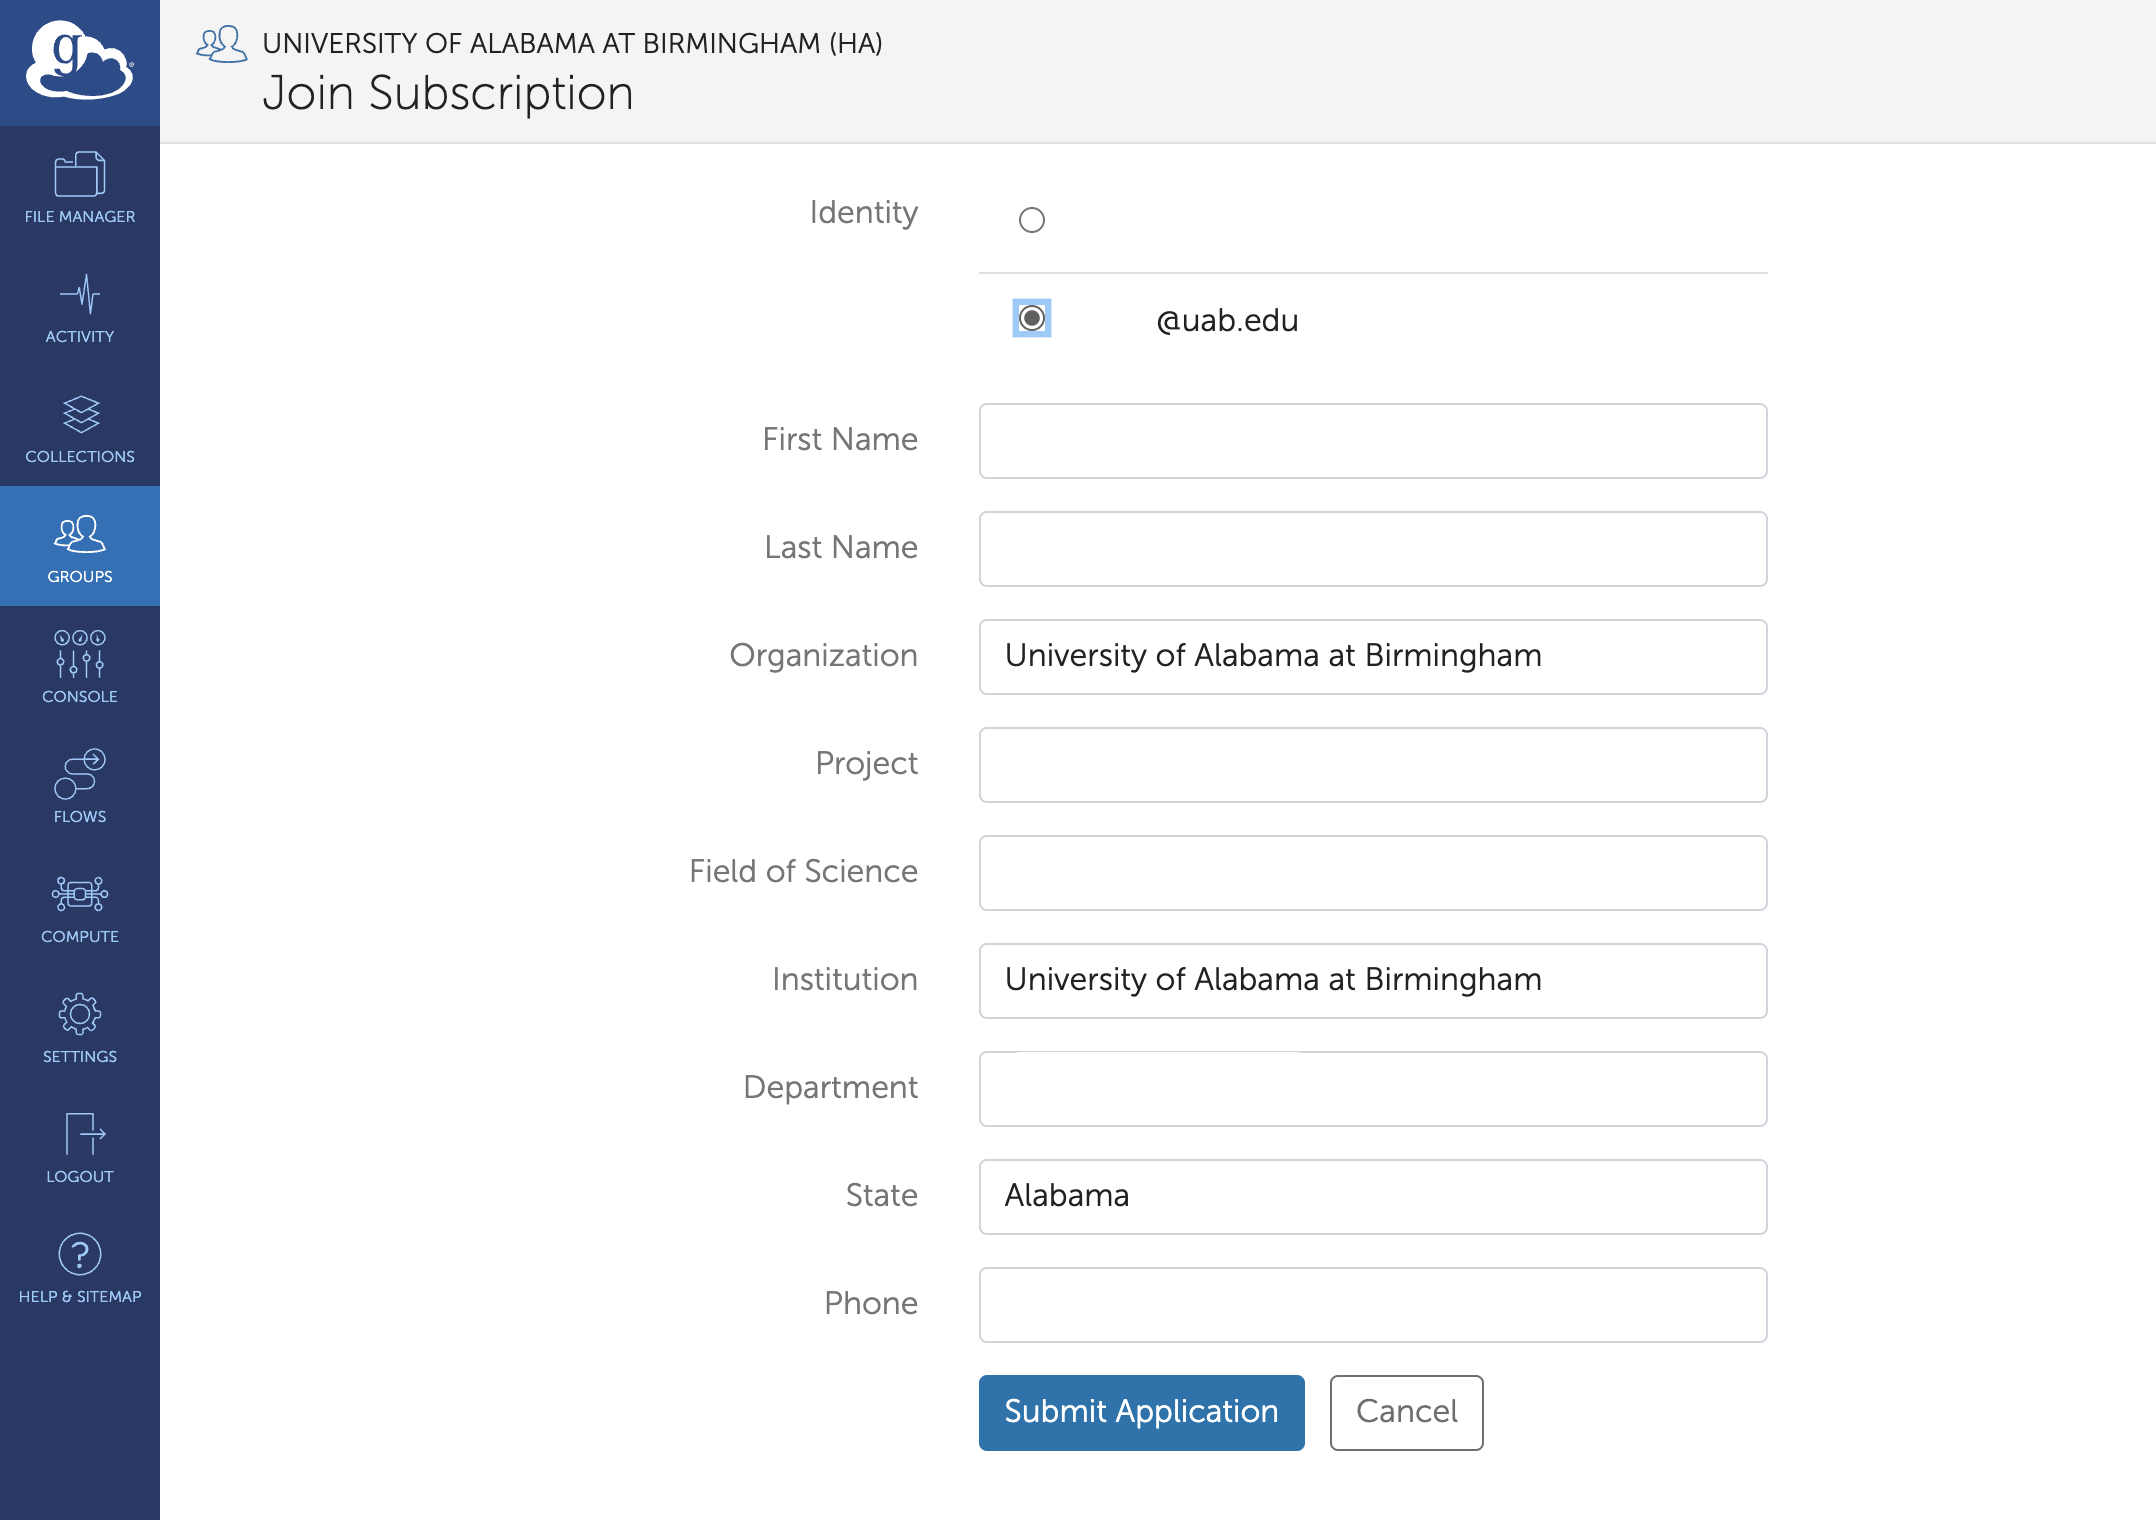Focus the Department text box
The image size is (2156, 1520).
point(1372,1089)
